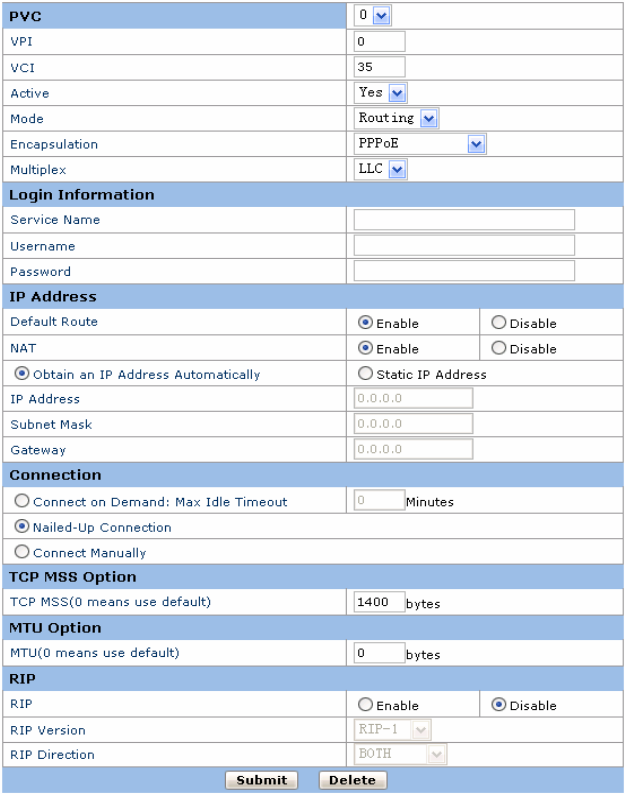Click the VPI input field
This screenshot has height=794, width=625.
click(379, 42)
